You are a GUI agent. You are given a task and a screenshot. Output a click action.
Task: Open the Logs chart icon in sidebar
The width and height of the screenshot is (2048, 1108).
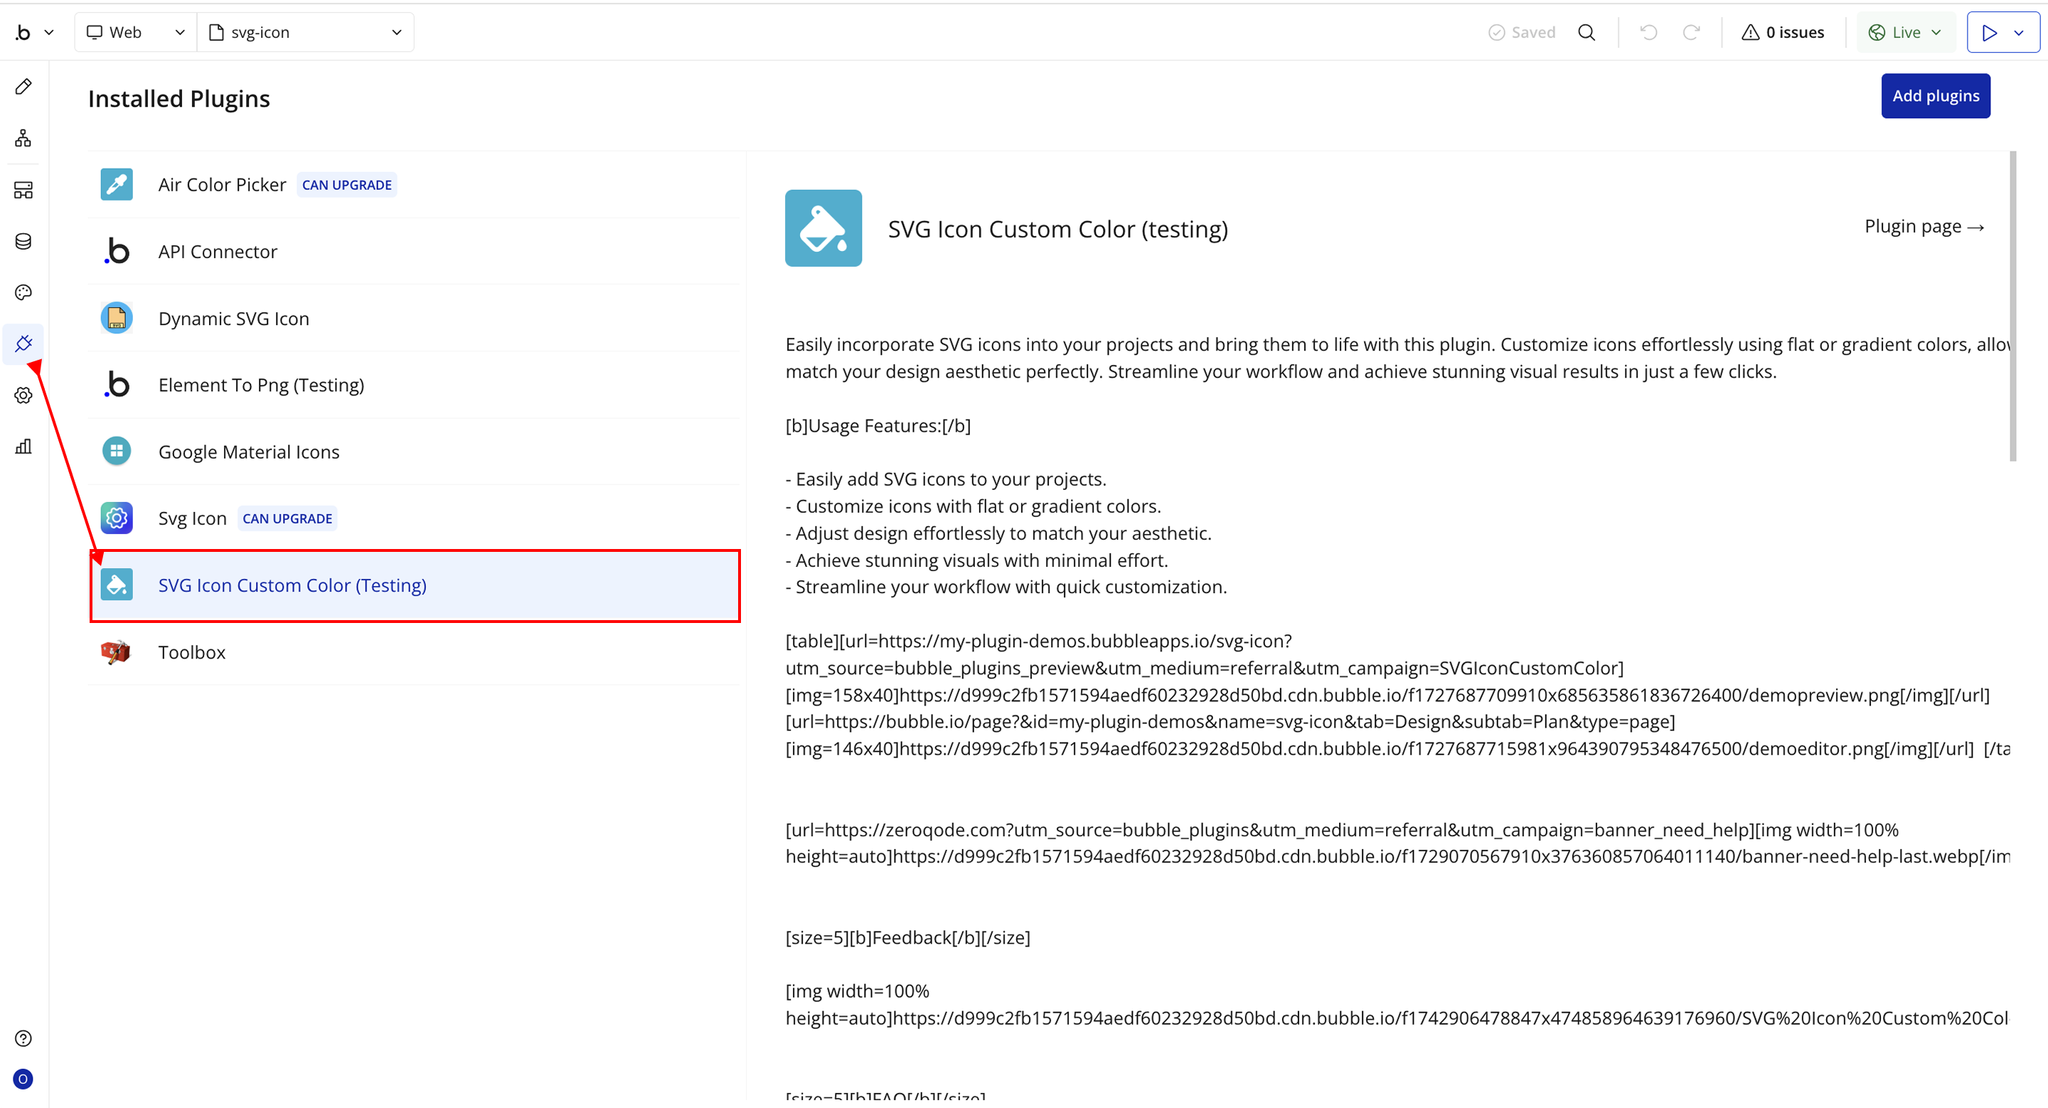click(x=23, y=446)
